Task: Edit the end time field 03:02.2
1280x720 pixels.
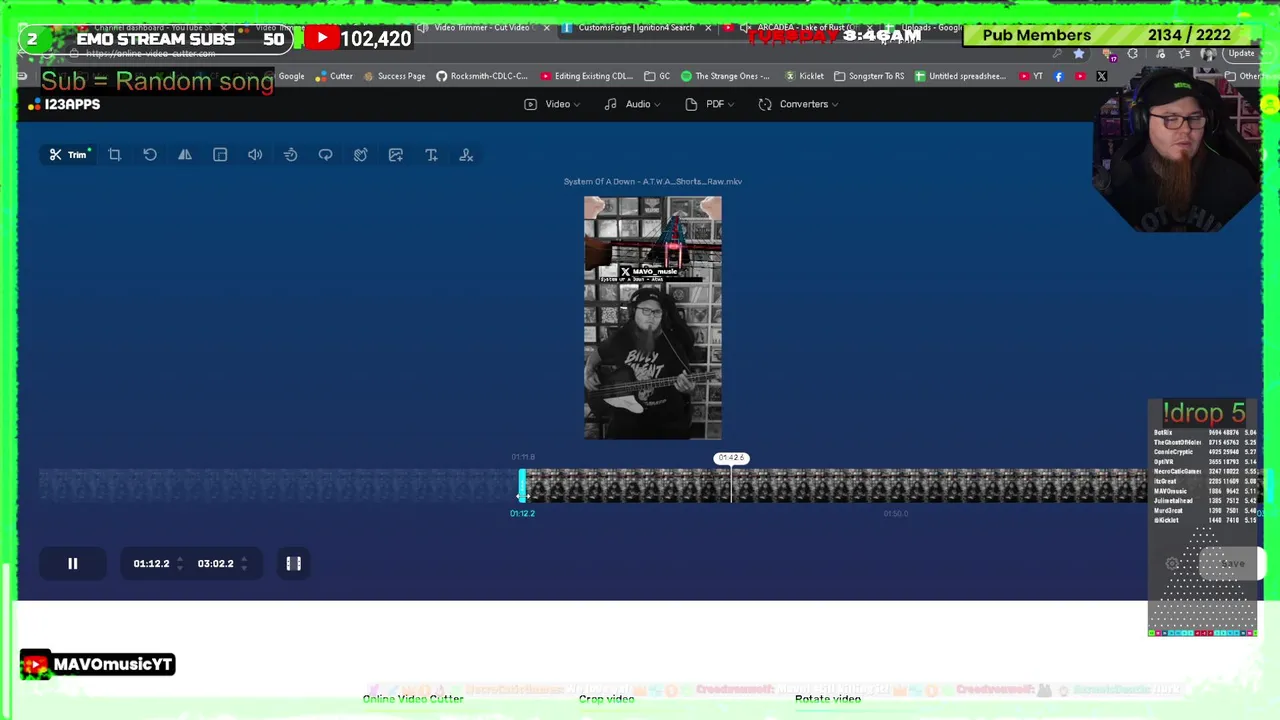Action: (215, 564)
